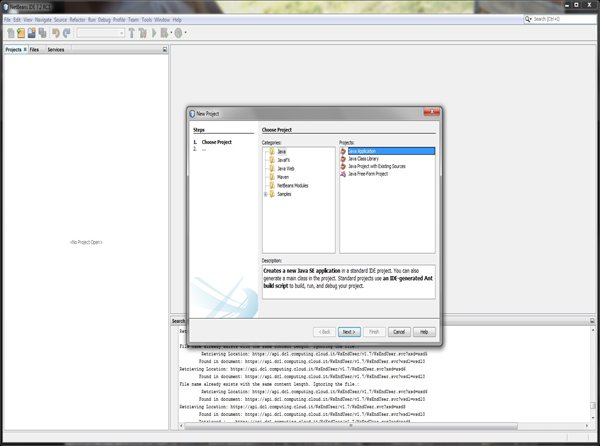
Task: Select Java Project with Existing Sources
Action: tap(377, 166)
